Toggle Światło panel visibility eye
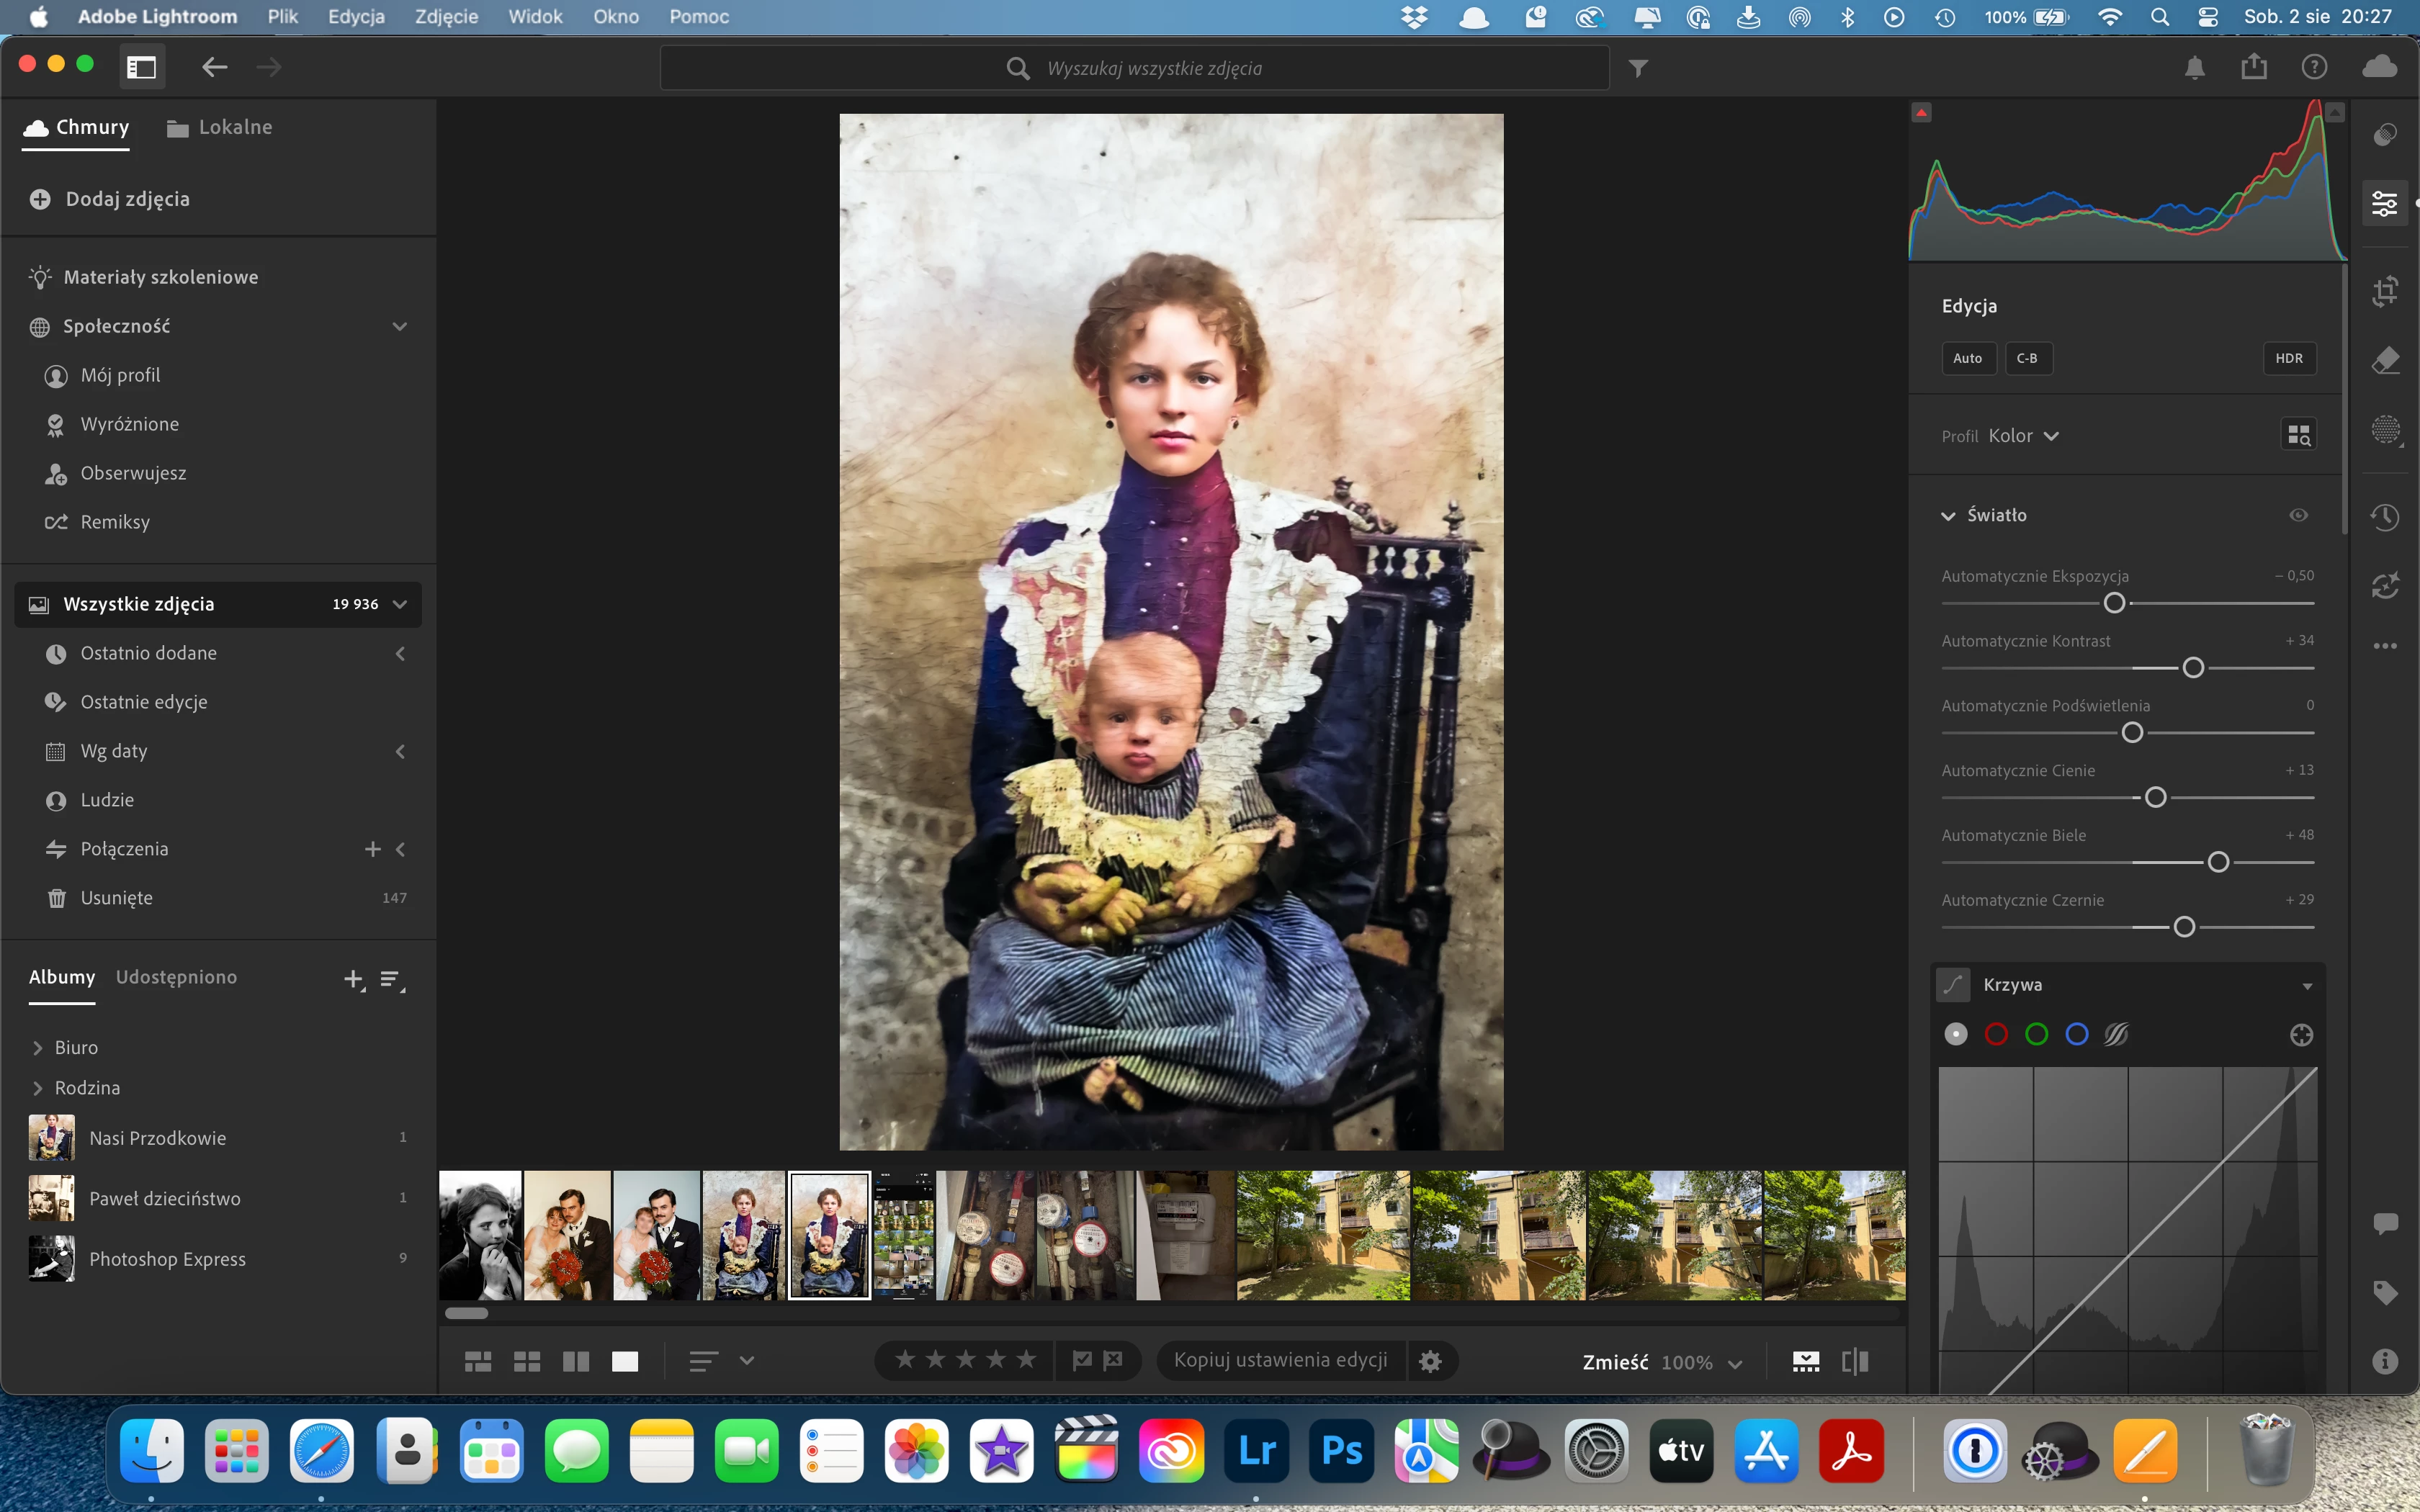Viewport: 2420px width, 1512px height. [2299, 515]
